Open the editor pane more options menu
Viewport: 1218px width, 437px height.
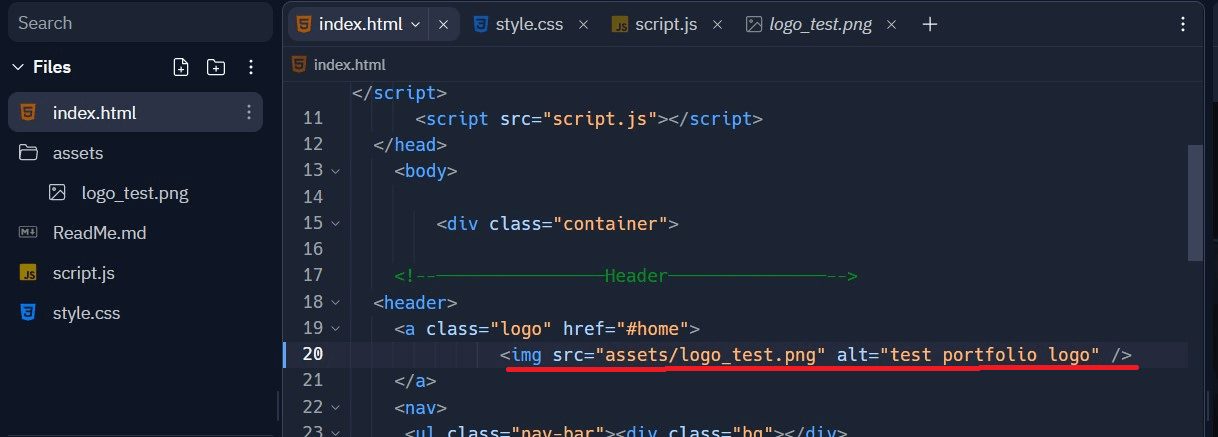[1184, 24]
